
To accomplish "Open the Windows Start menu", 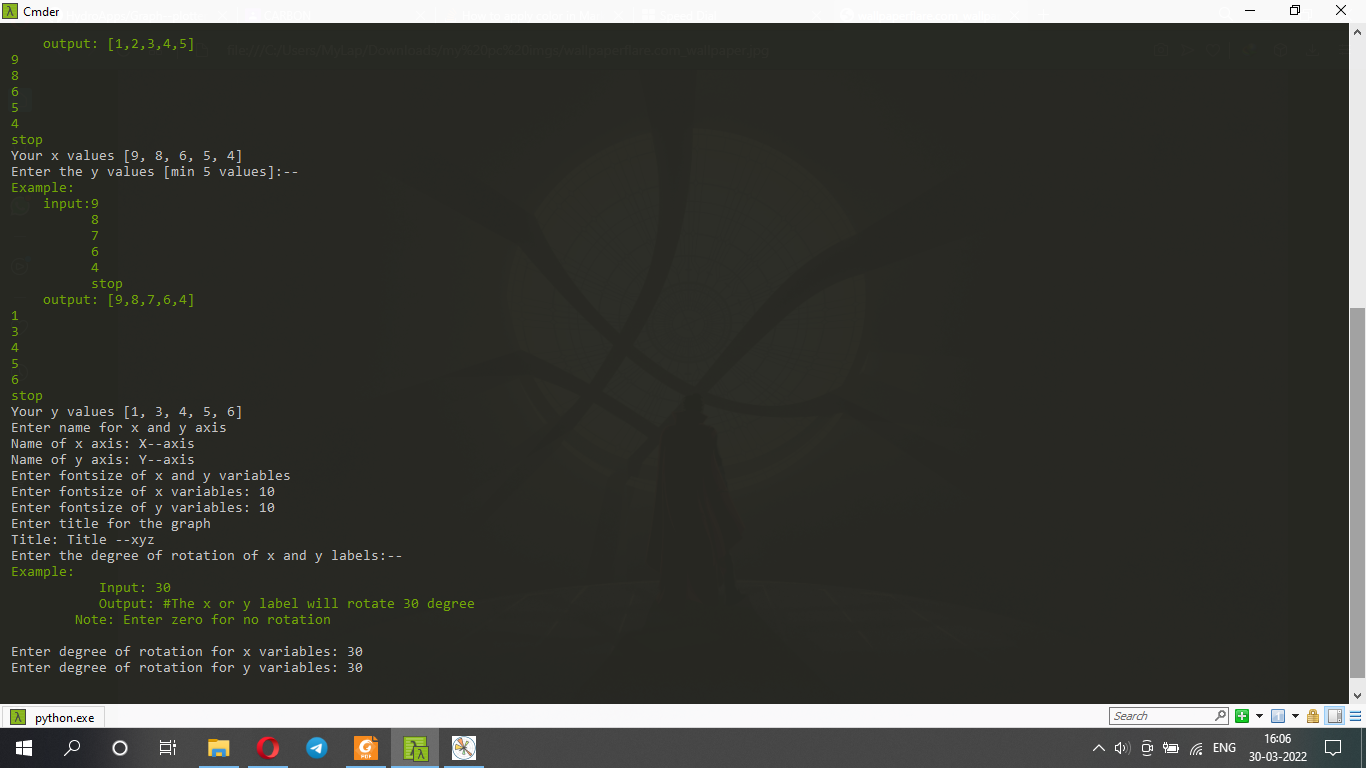I will point(24,747).
